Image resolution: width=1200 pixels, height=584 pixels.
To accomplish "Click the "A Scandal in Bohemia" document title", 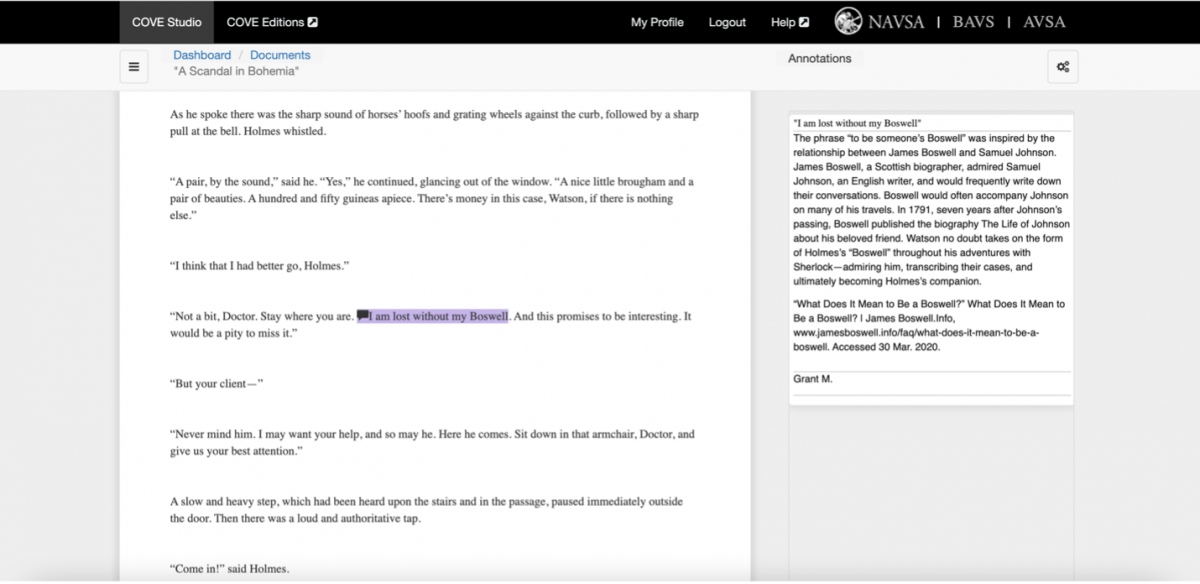I will (x=236, y=71).
